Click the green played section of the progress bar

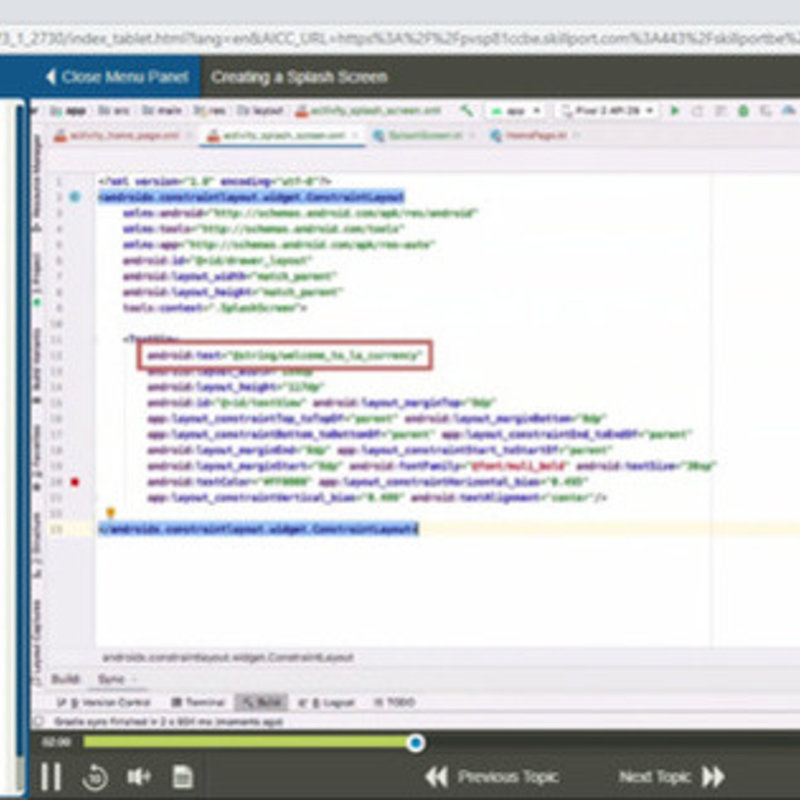(247, 742)
